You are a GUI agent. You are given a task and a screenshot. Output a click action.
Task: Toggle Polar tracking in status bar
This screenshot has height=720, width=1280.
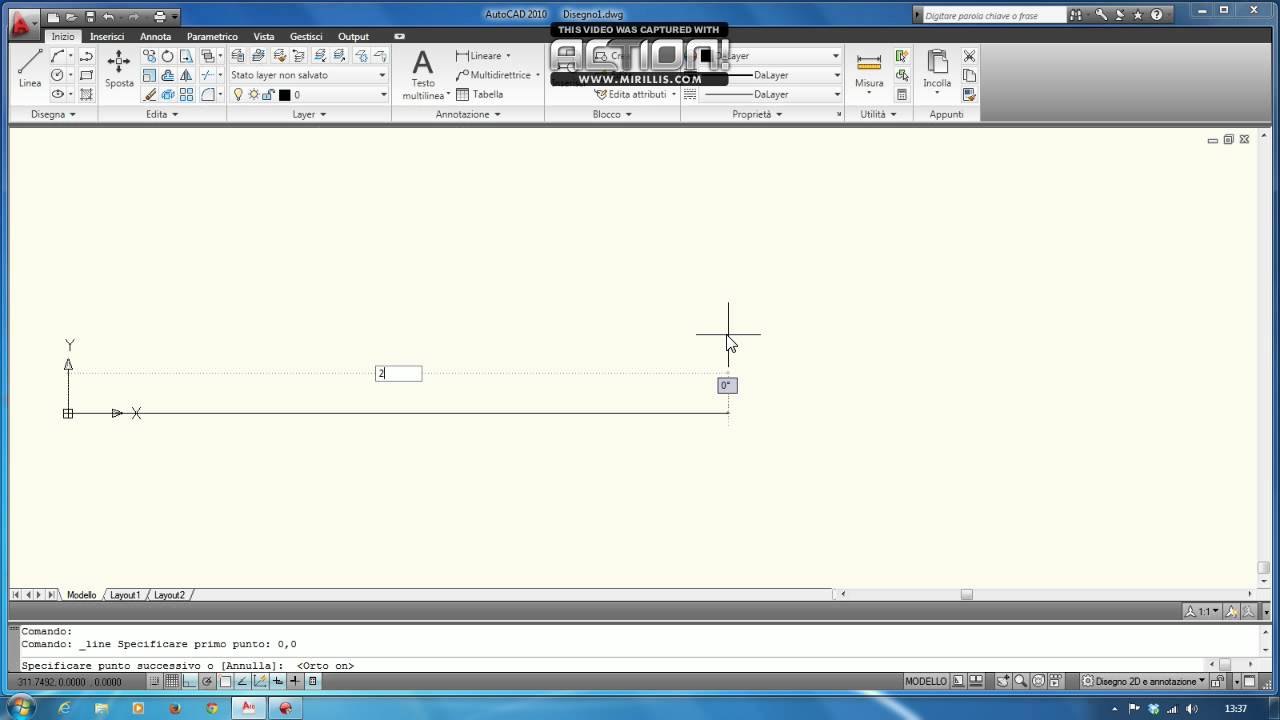tap(207, 681)
